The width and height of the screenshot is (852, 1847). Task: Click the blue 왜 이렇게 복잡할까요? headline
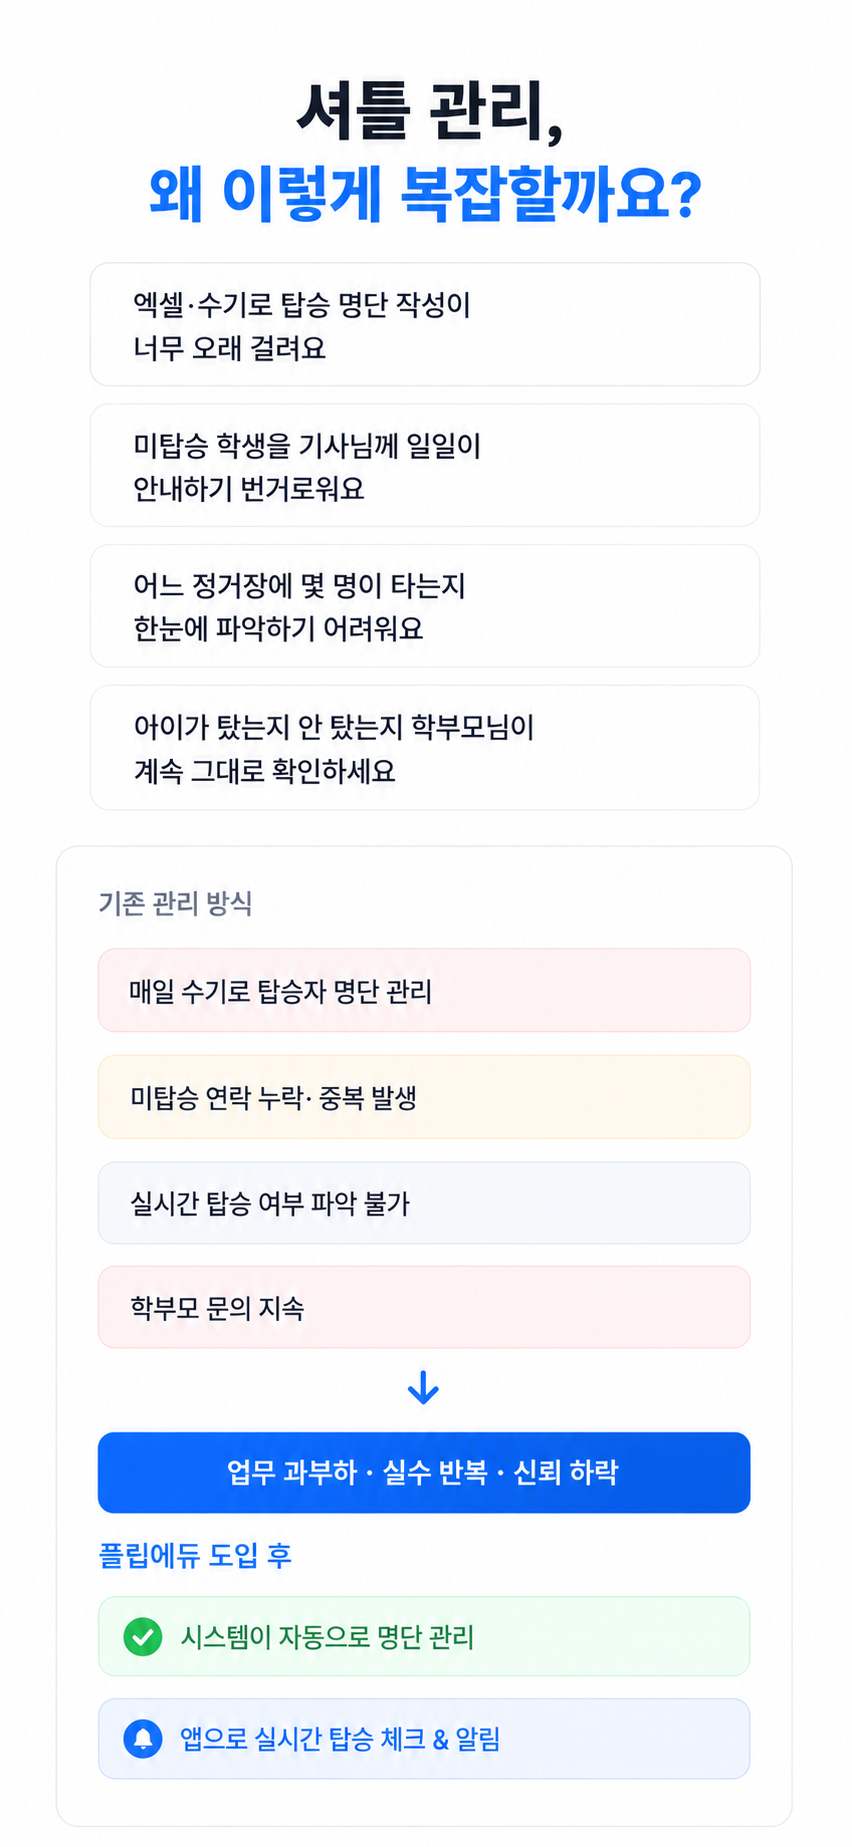(426, 193)
